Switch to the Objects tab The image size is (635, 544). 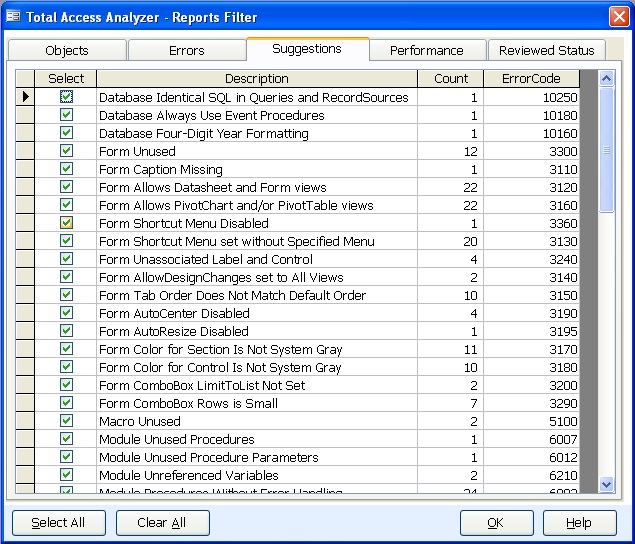(67, 50)
